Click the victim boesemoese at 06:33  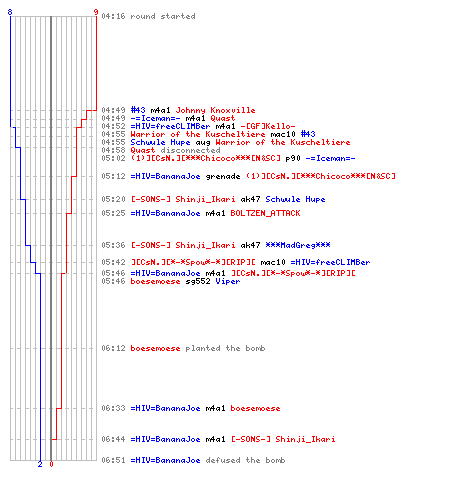(x=255, y=408)
